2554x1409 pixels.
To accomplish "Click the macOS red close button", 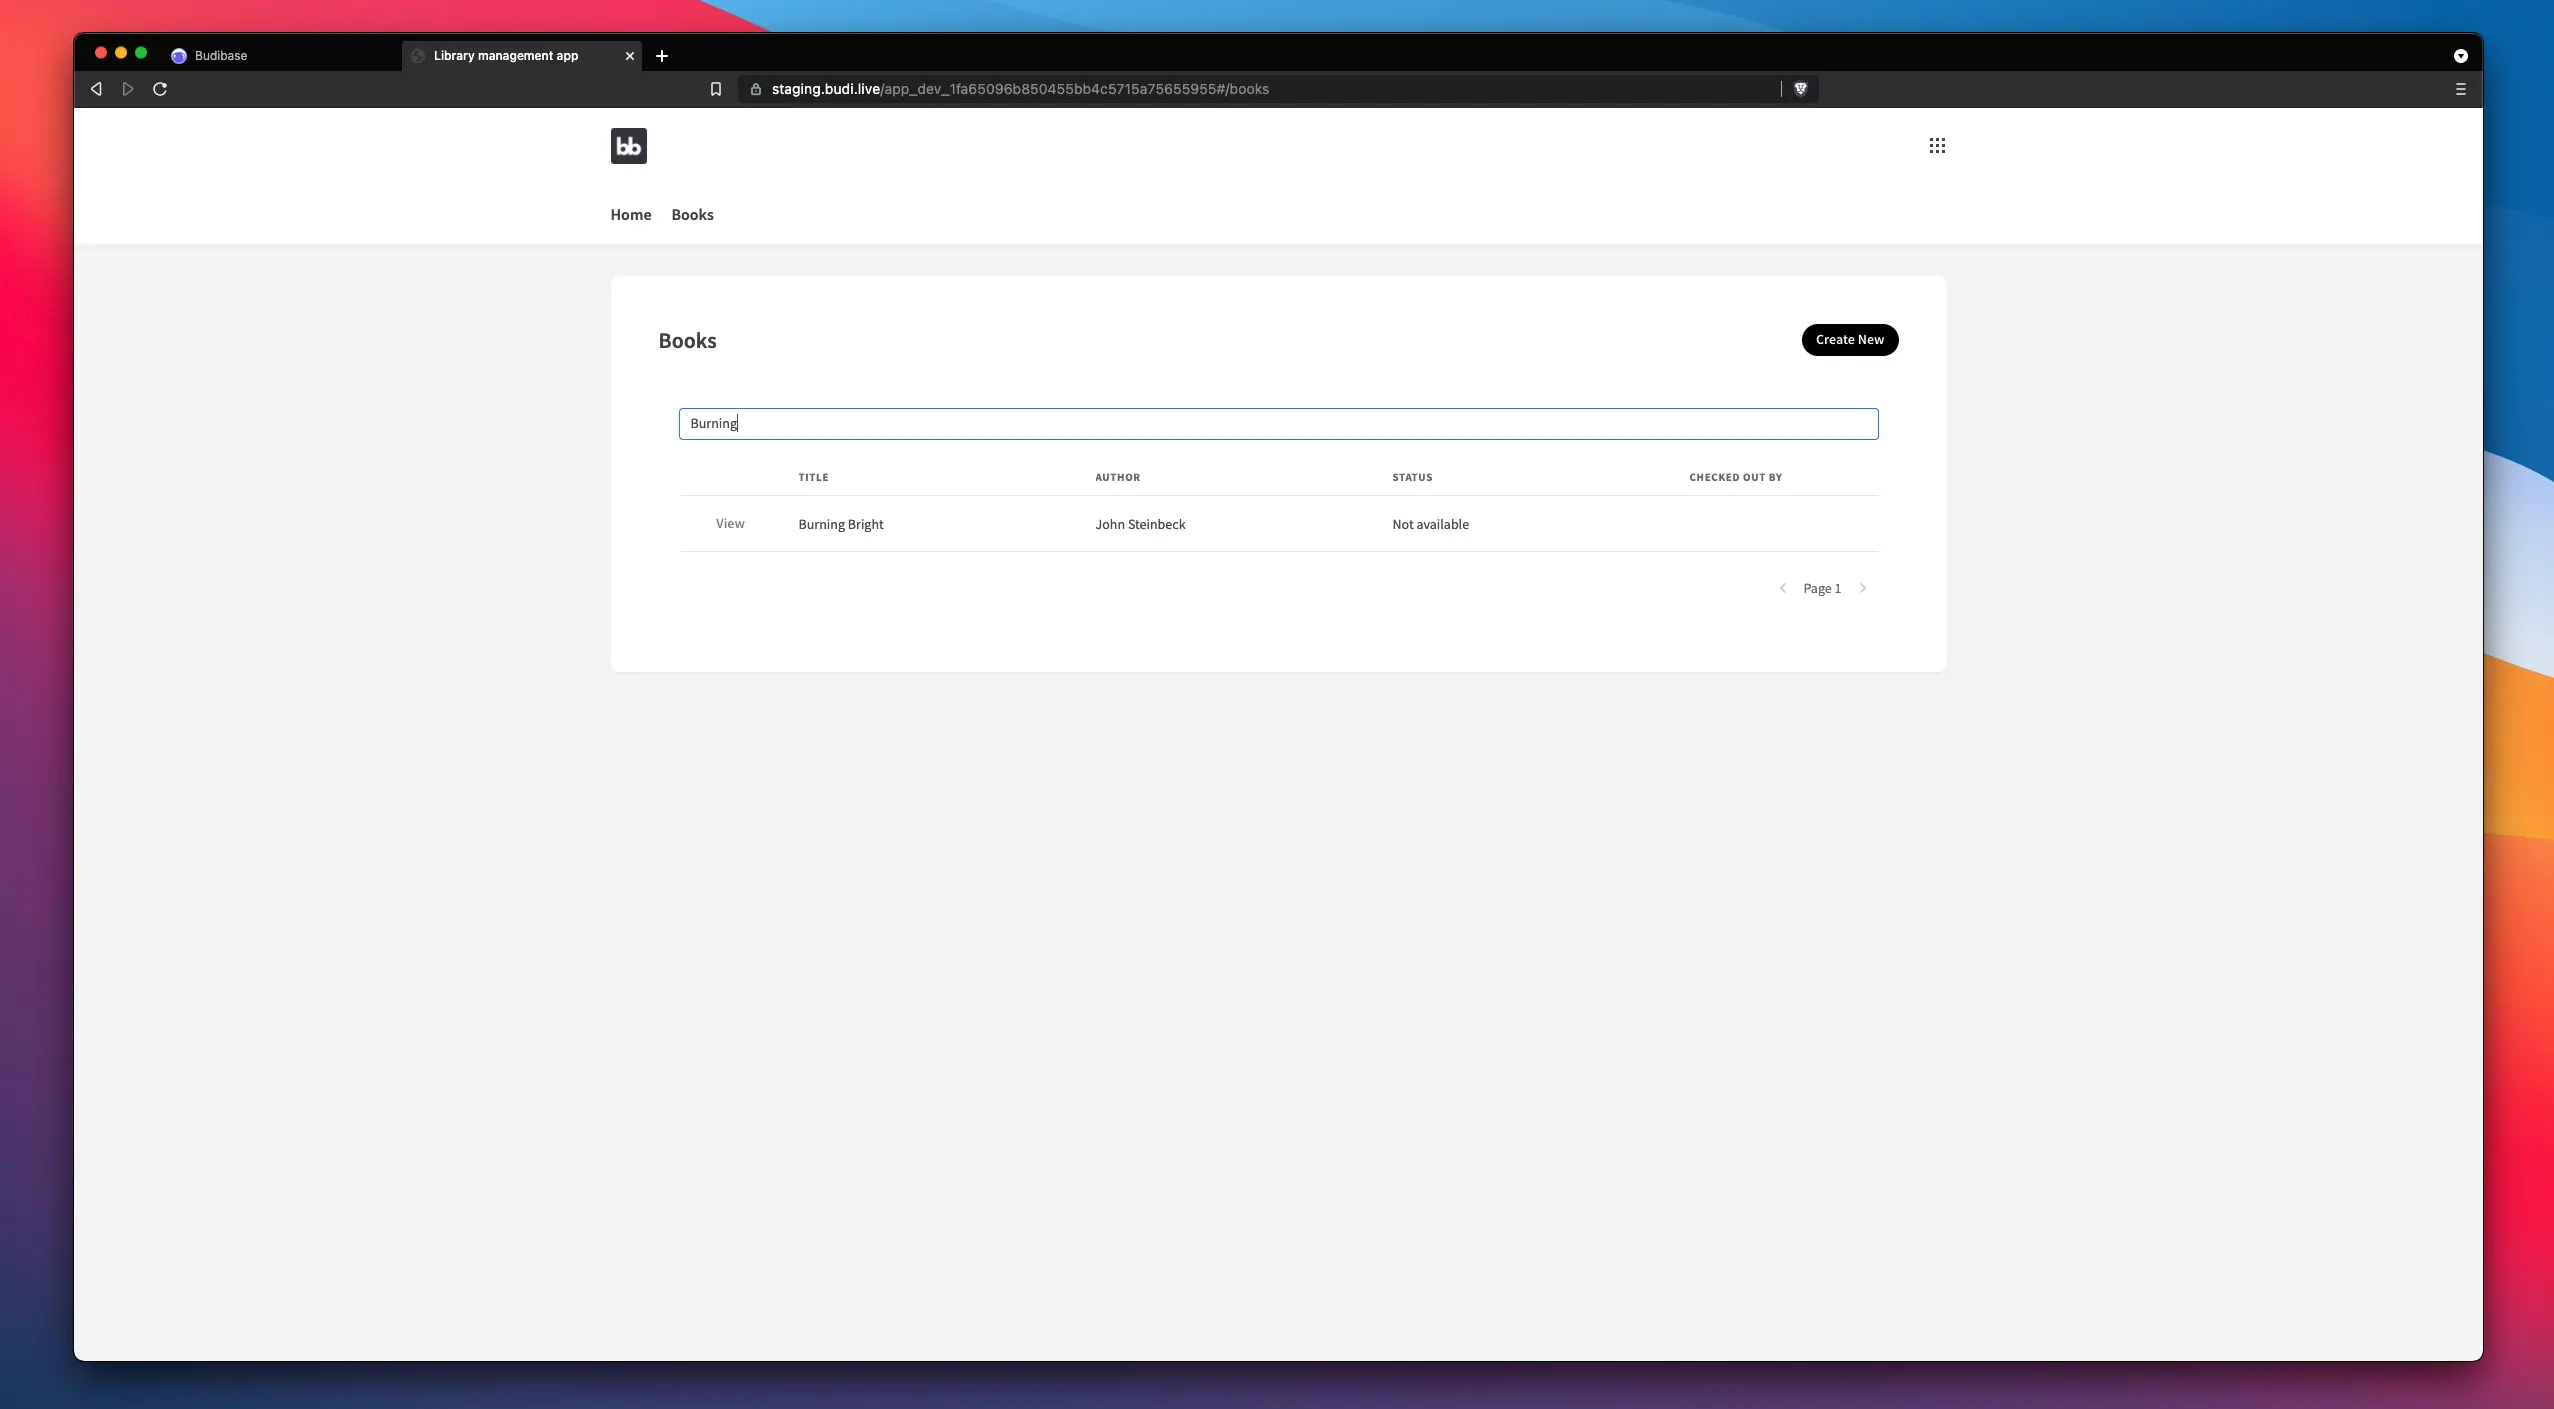I will pyautogui.click(x=99, y=54).
